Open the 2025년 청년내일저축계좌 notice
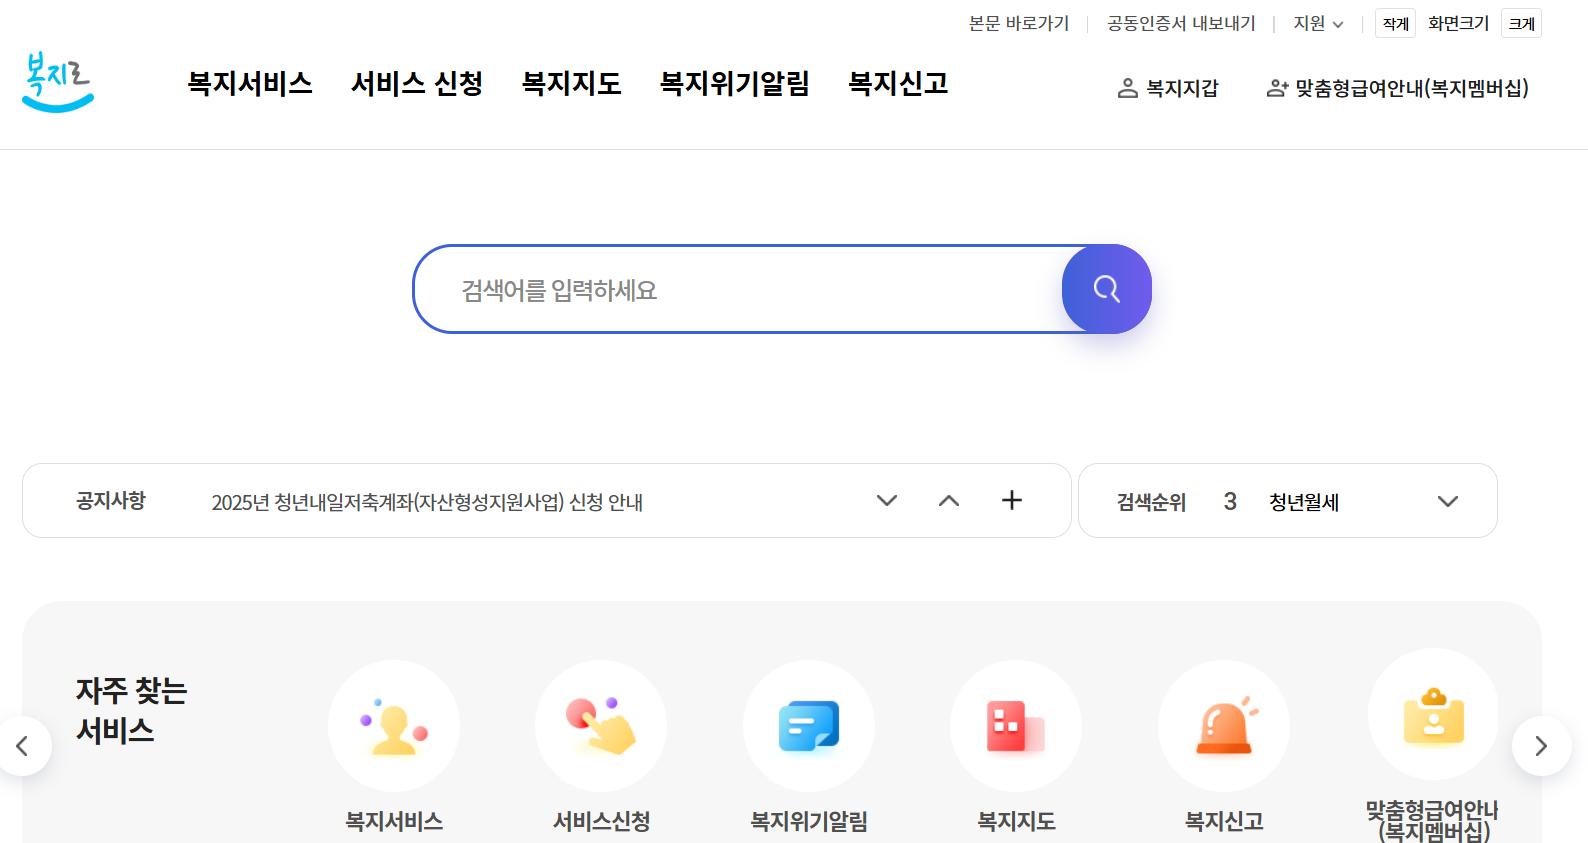Viewport: 1588px width, 843px height. coord(427,502)
